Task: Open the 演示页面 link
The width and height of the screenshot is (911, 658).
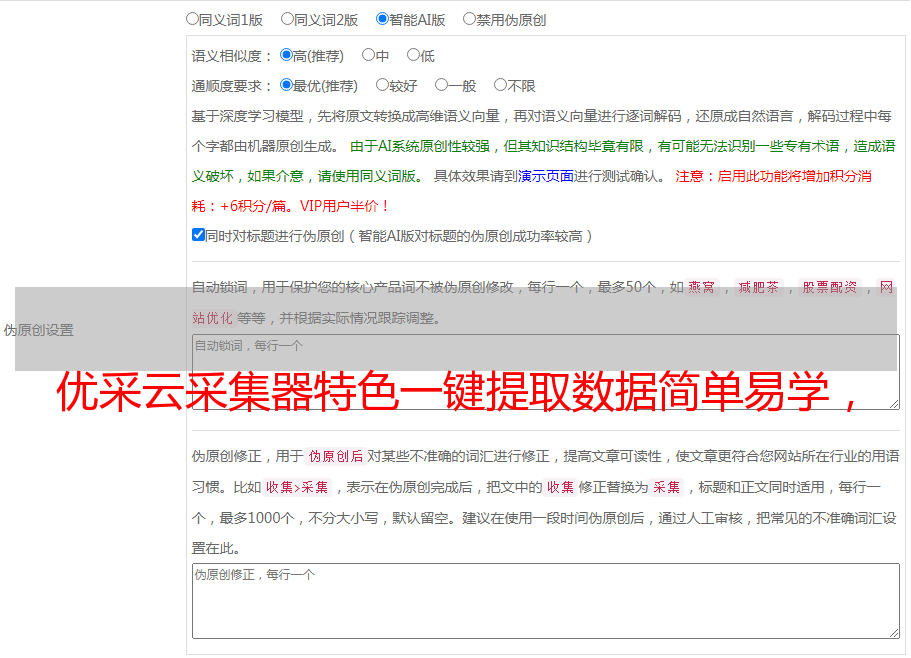Action: (546, 176)
